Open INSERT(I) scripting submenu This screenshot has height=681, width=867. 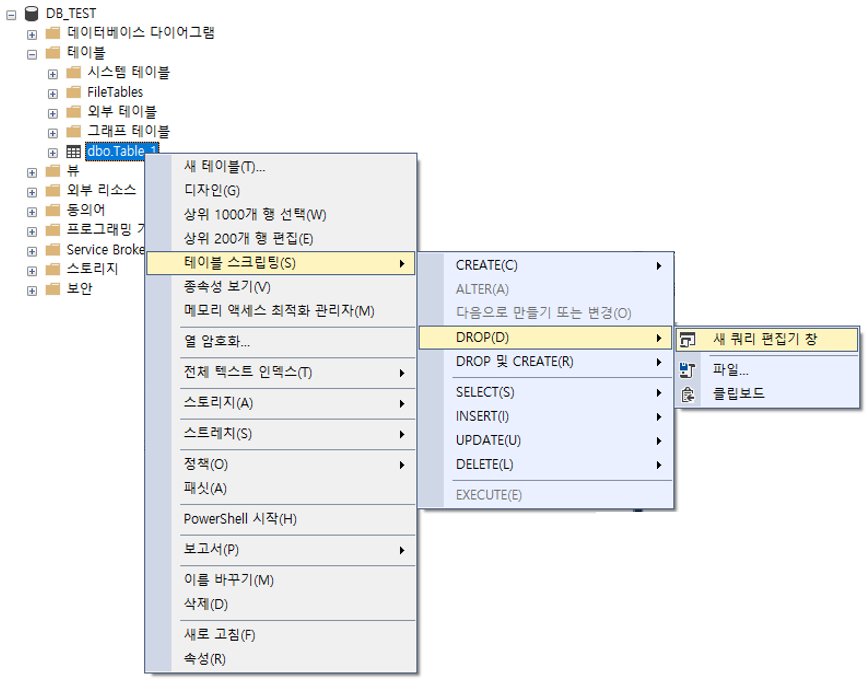pos(546,417)
